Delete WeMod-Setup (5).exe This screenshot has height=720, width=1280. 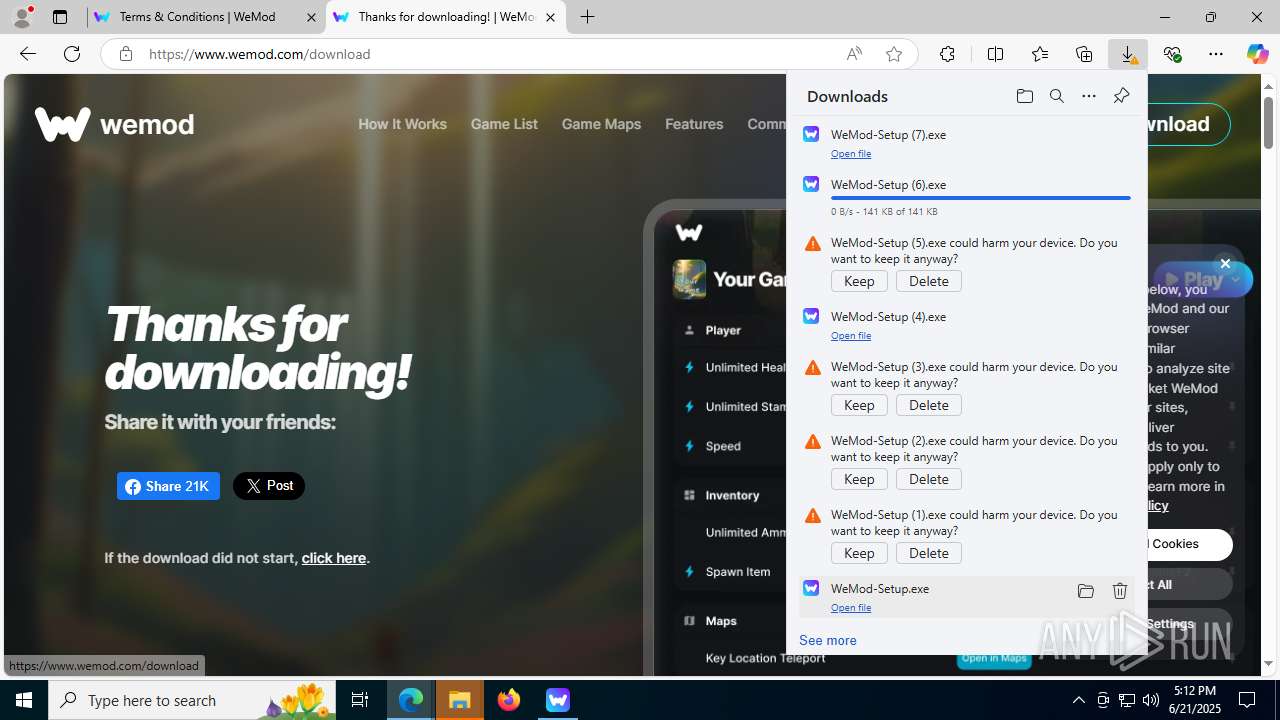[x=929, y=281]
